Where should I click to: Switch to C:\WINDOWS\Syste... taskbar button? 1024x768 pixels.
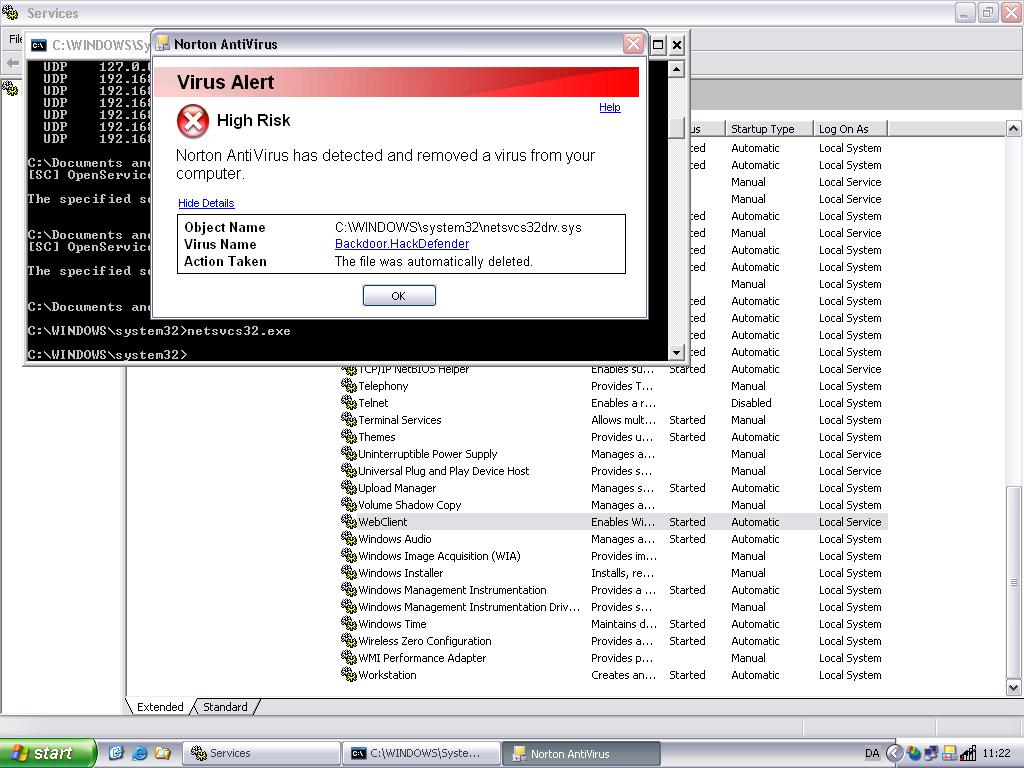[422, 753]
